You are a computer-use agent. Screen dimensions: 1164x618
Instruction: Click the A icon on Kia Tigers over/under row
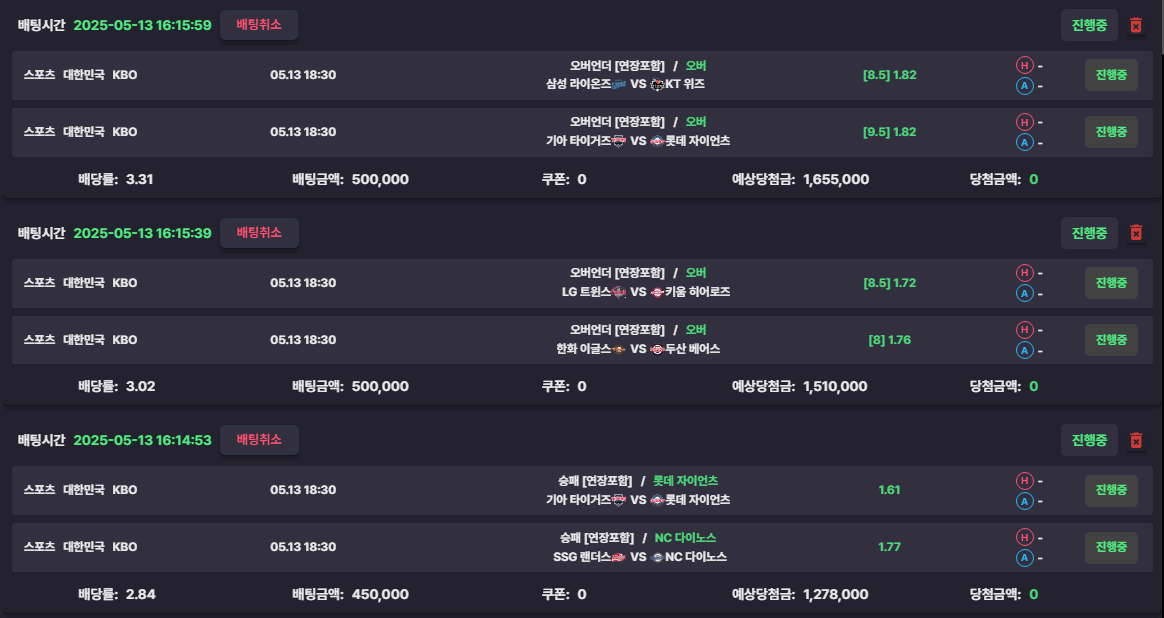pos(1024,143)
